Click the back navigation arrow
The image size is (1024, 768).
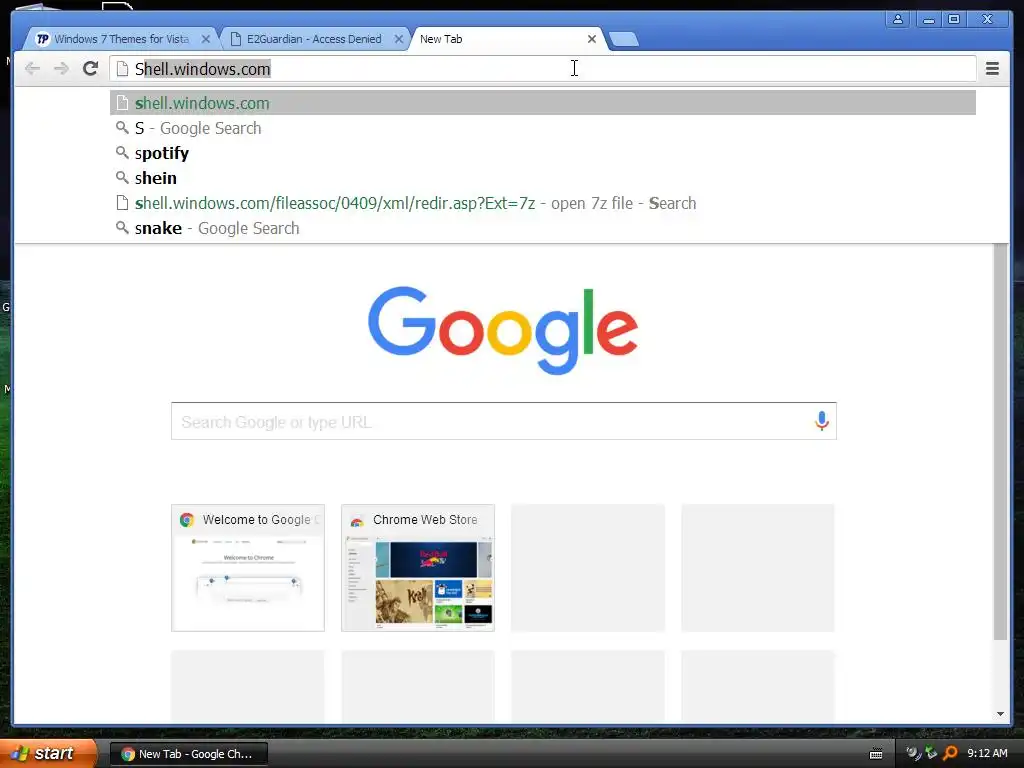tap(32, 69)
